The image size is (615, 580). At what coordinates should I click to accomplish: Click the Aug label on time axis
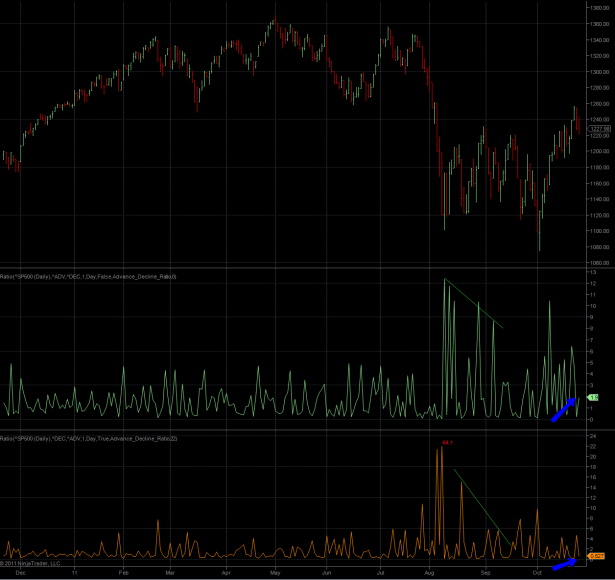[430, 573]
